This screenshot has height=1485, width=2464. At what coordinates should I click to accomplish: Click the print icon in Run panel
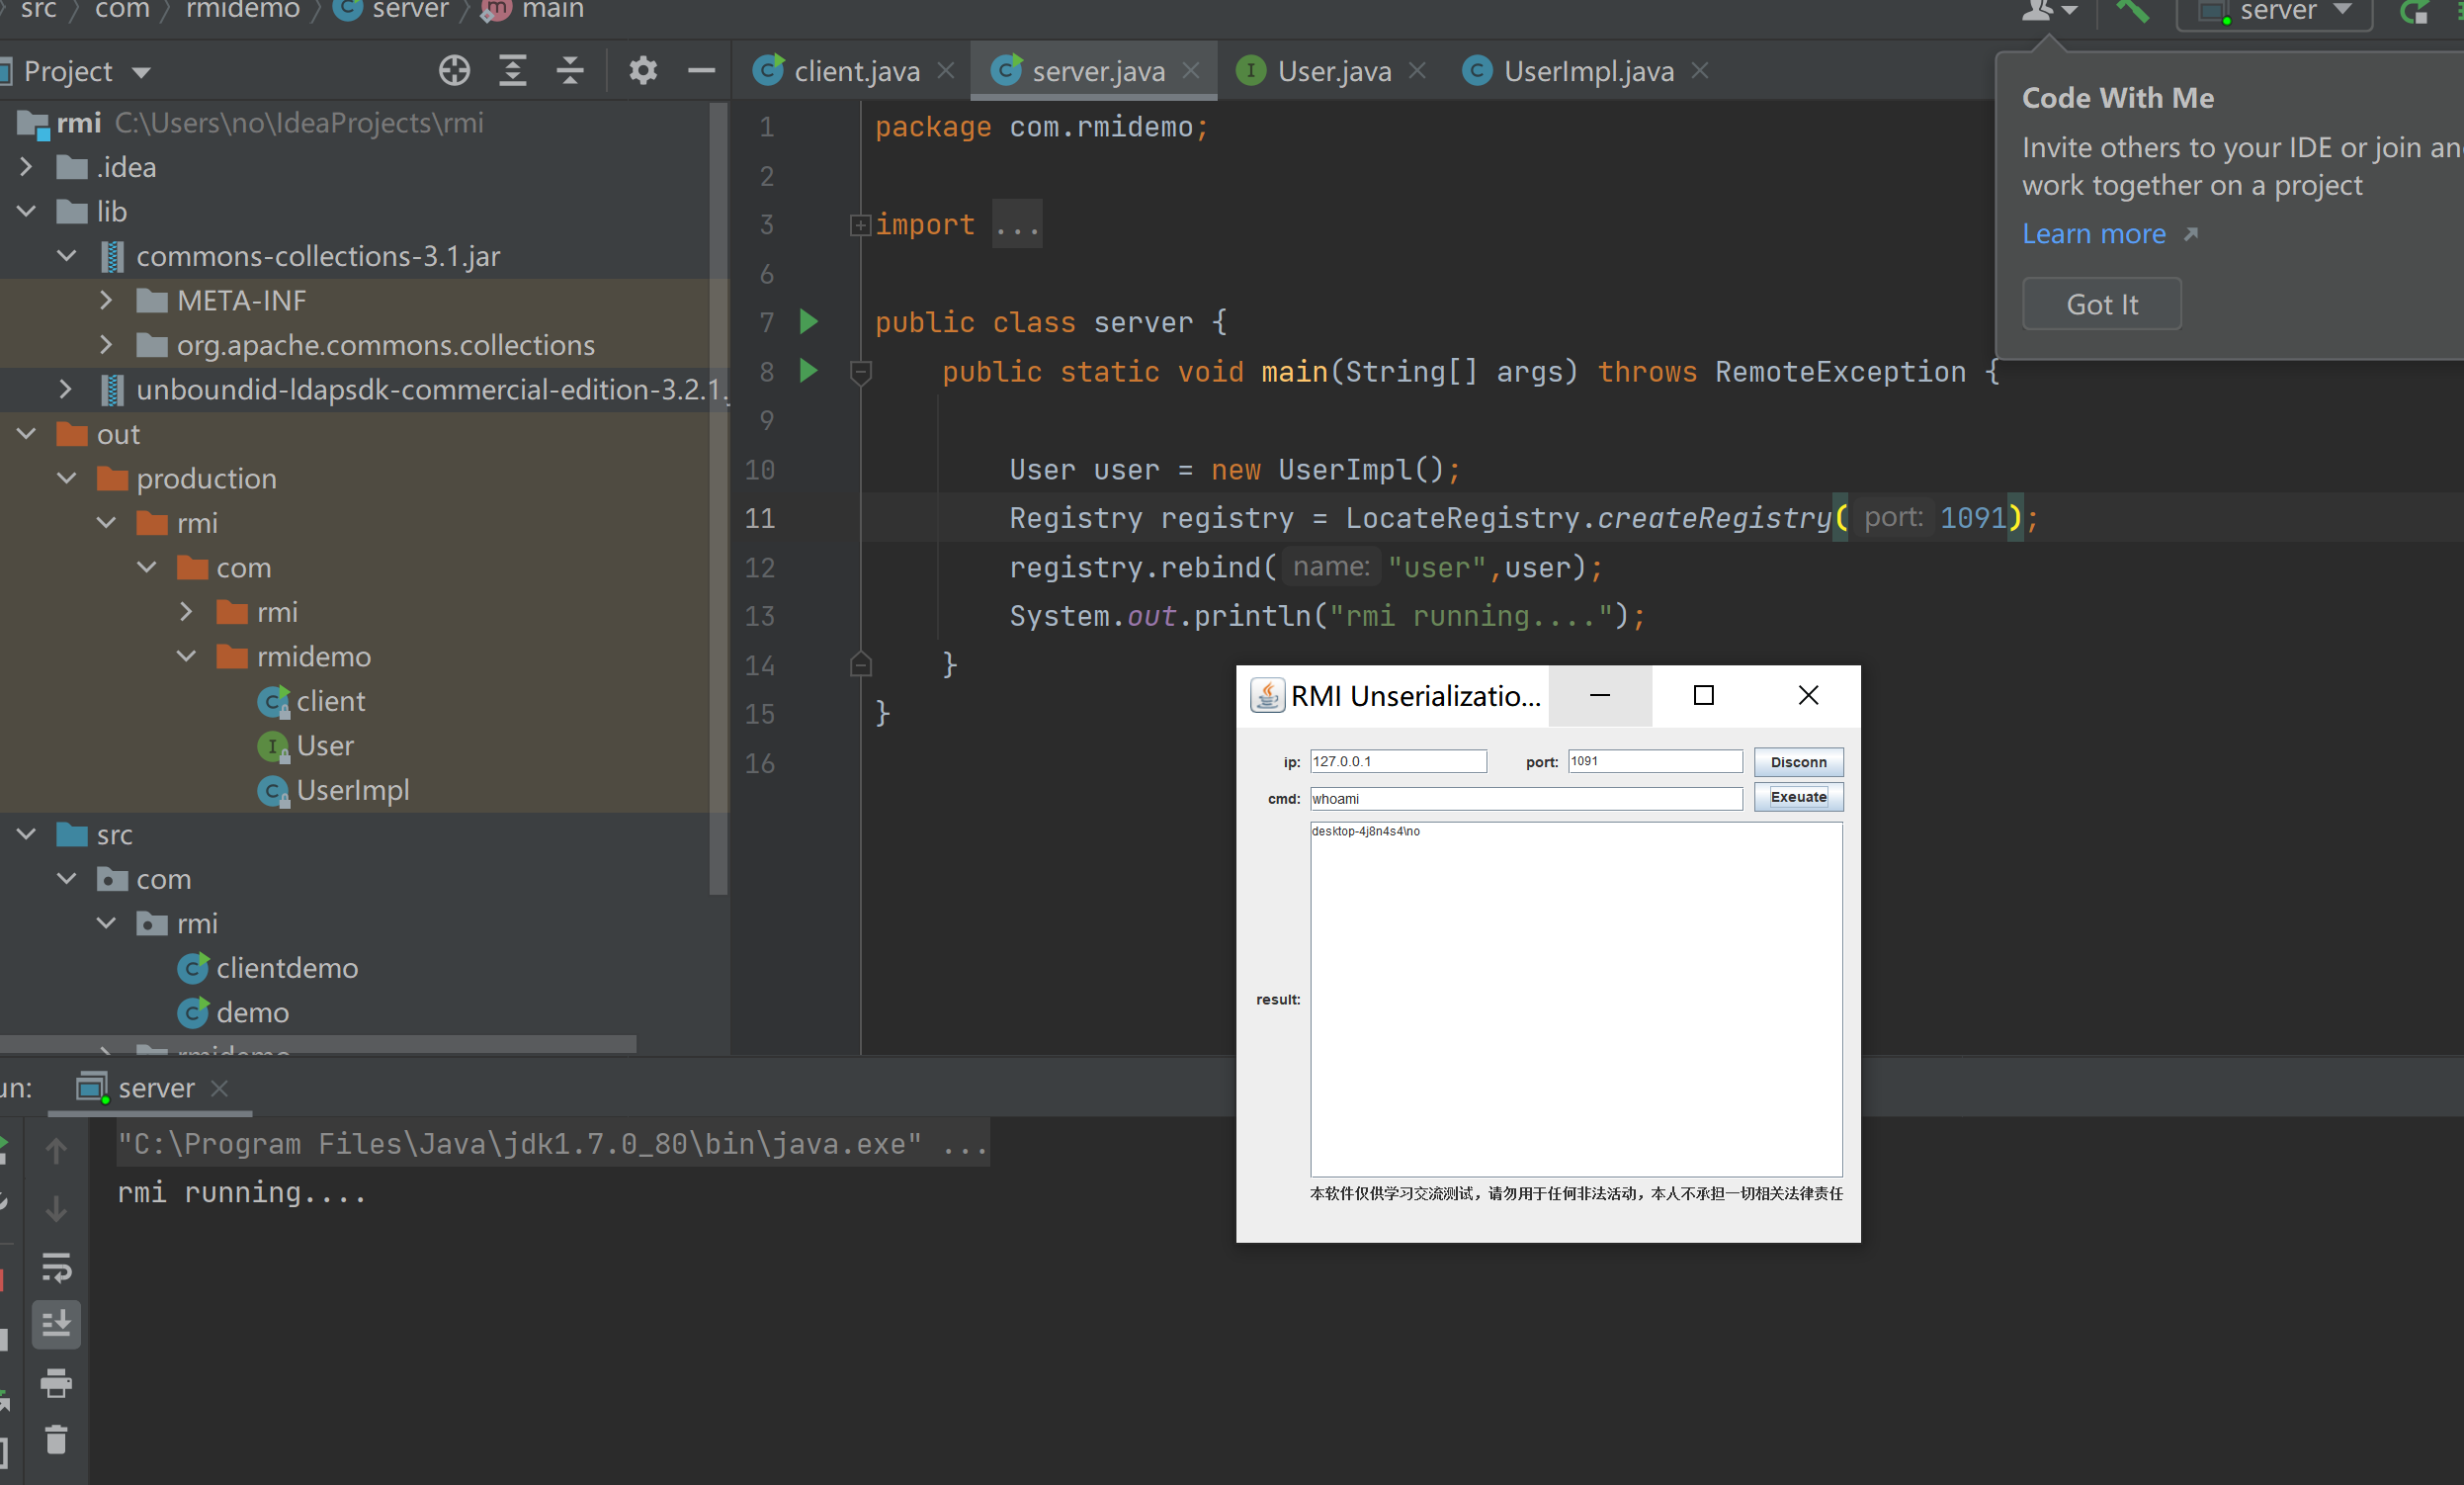tap(56, 1383)
